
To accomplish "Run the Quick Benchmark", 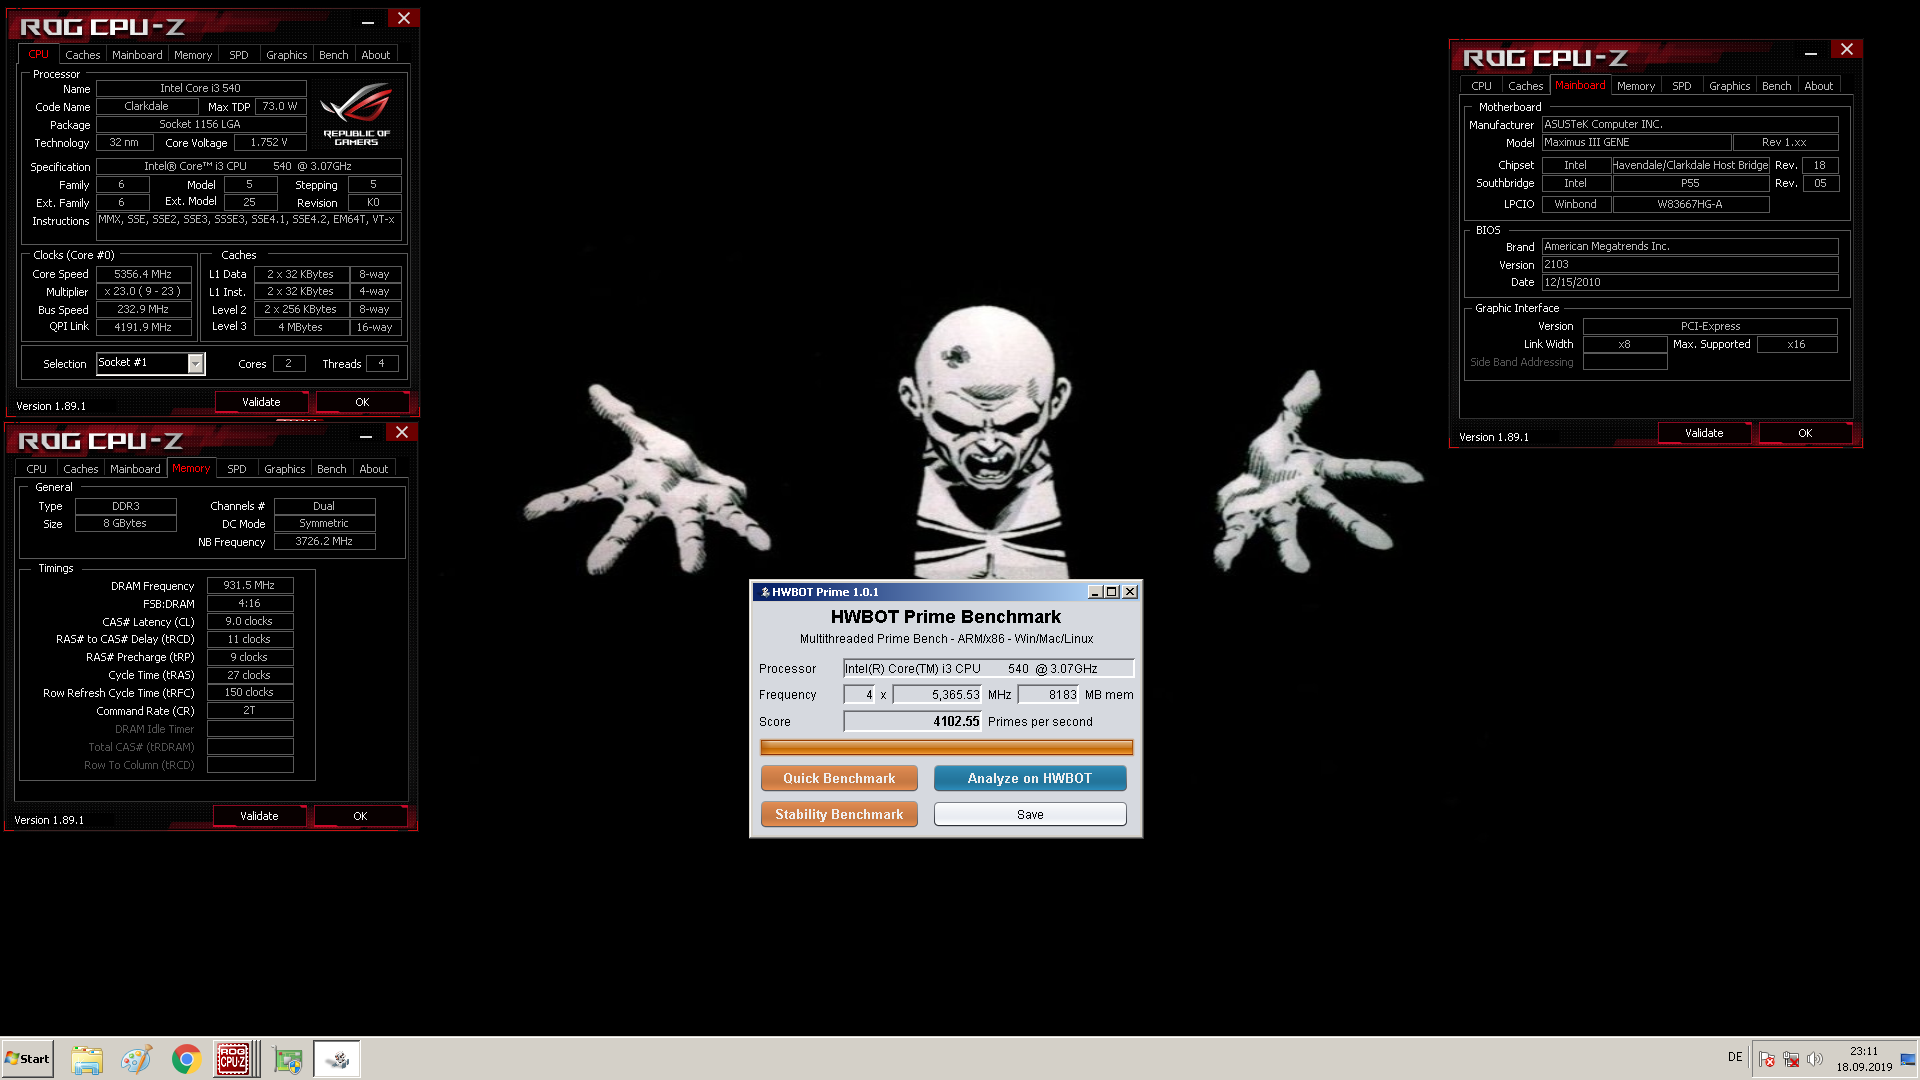I will [839, 778].
